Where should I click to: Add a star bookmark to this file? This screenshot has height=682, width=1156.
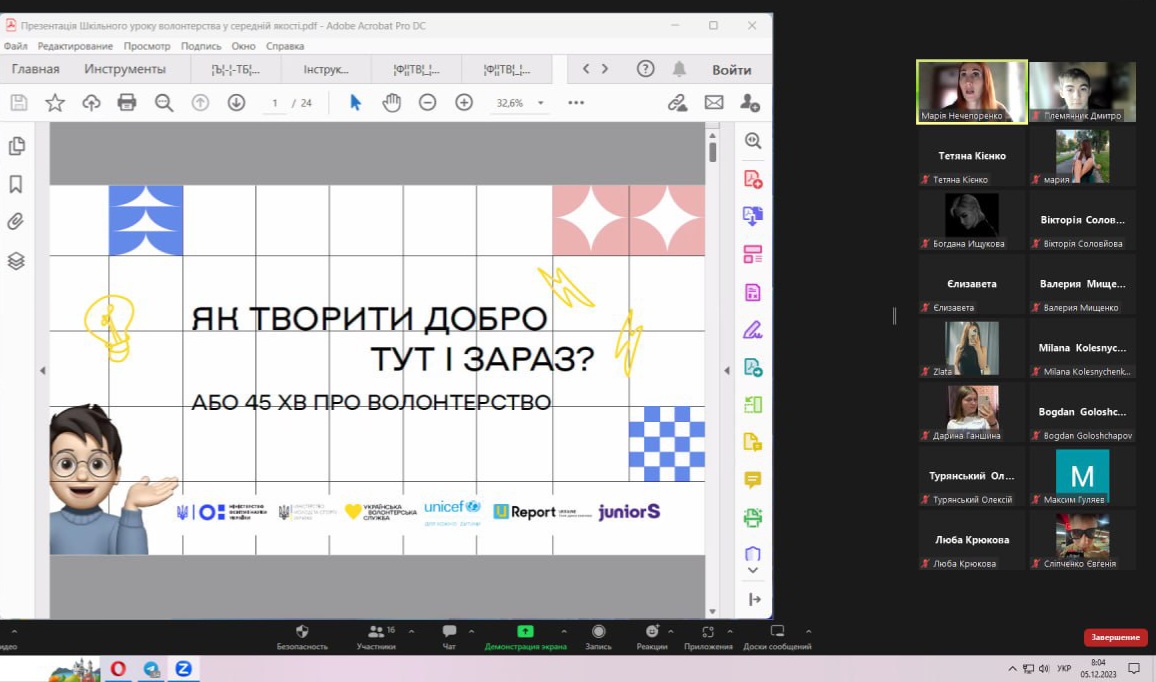(55, 102)
